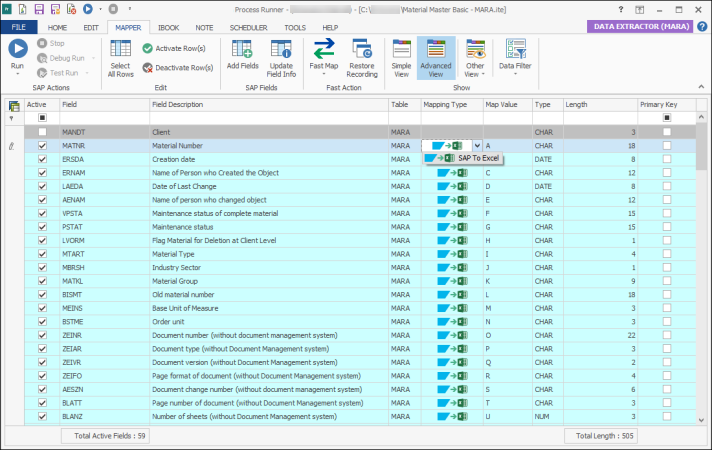Open the quick access toolbar customize arrow
712x450 pixels.
tap(130, 9)
